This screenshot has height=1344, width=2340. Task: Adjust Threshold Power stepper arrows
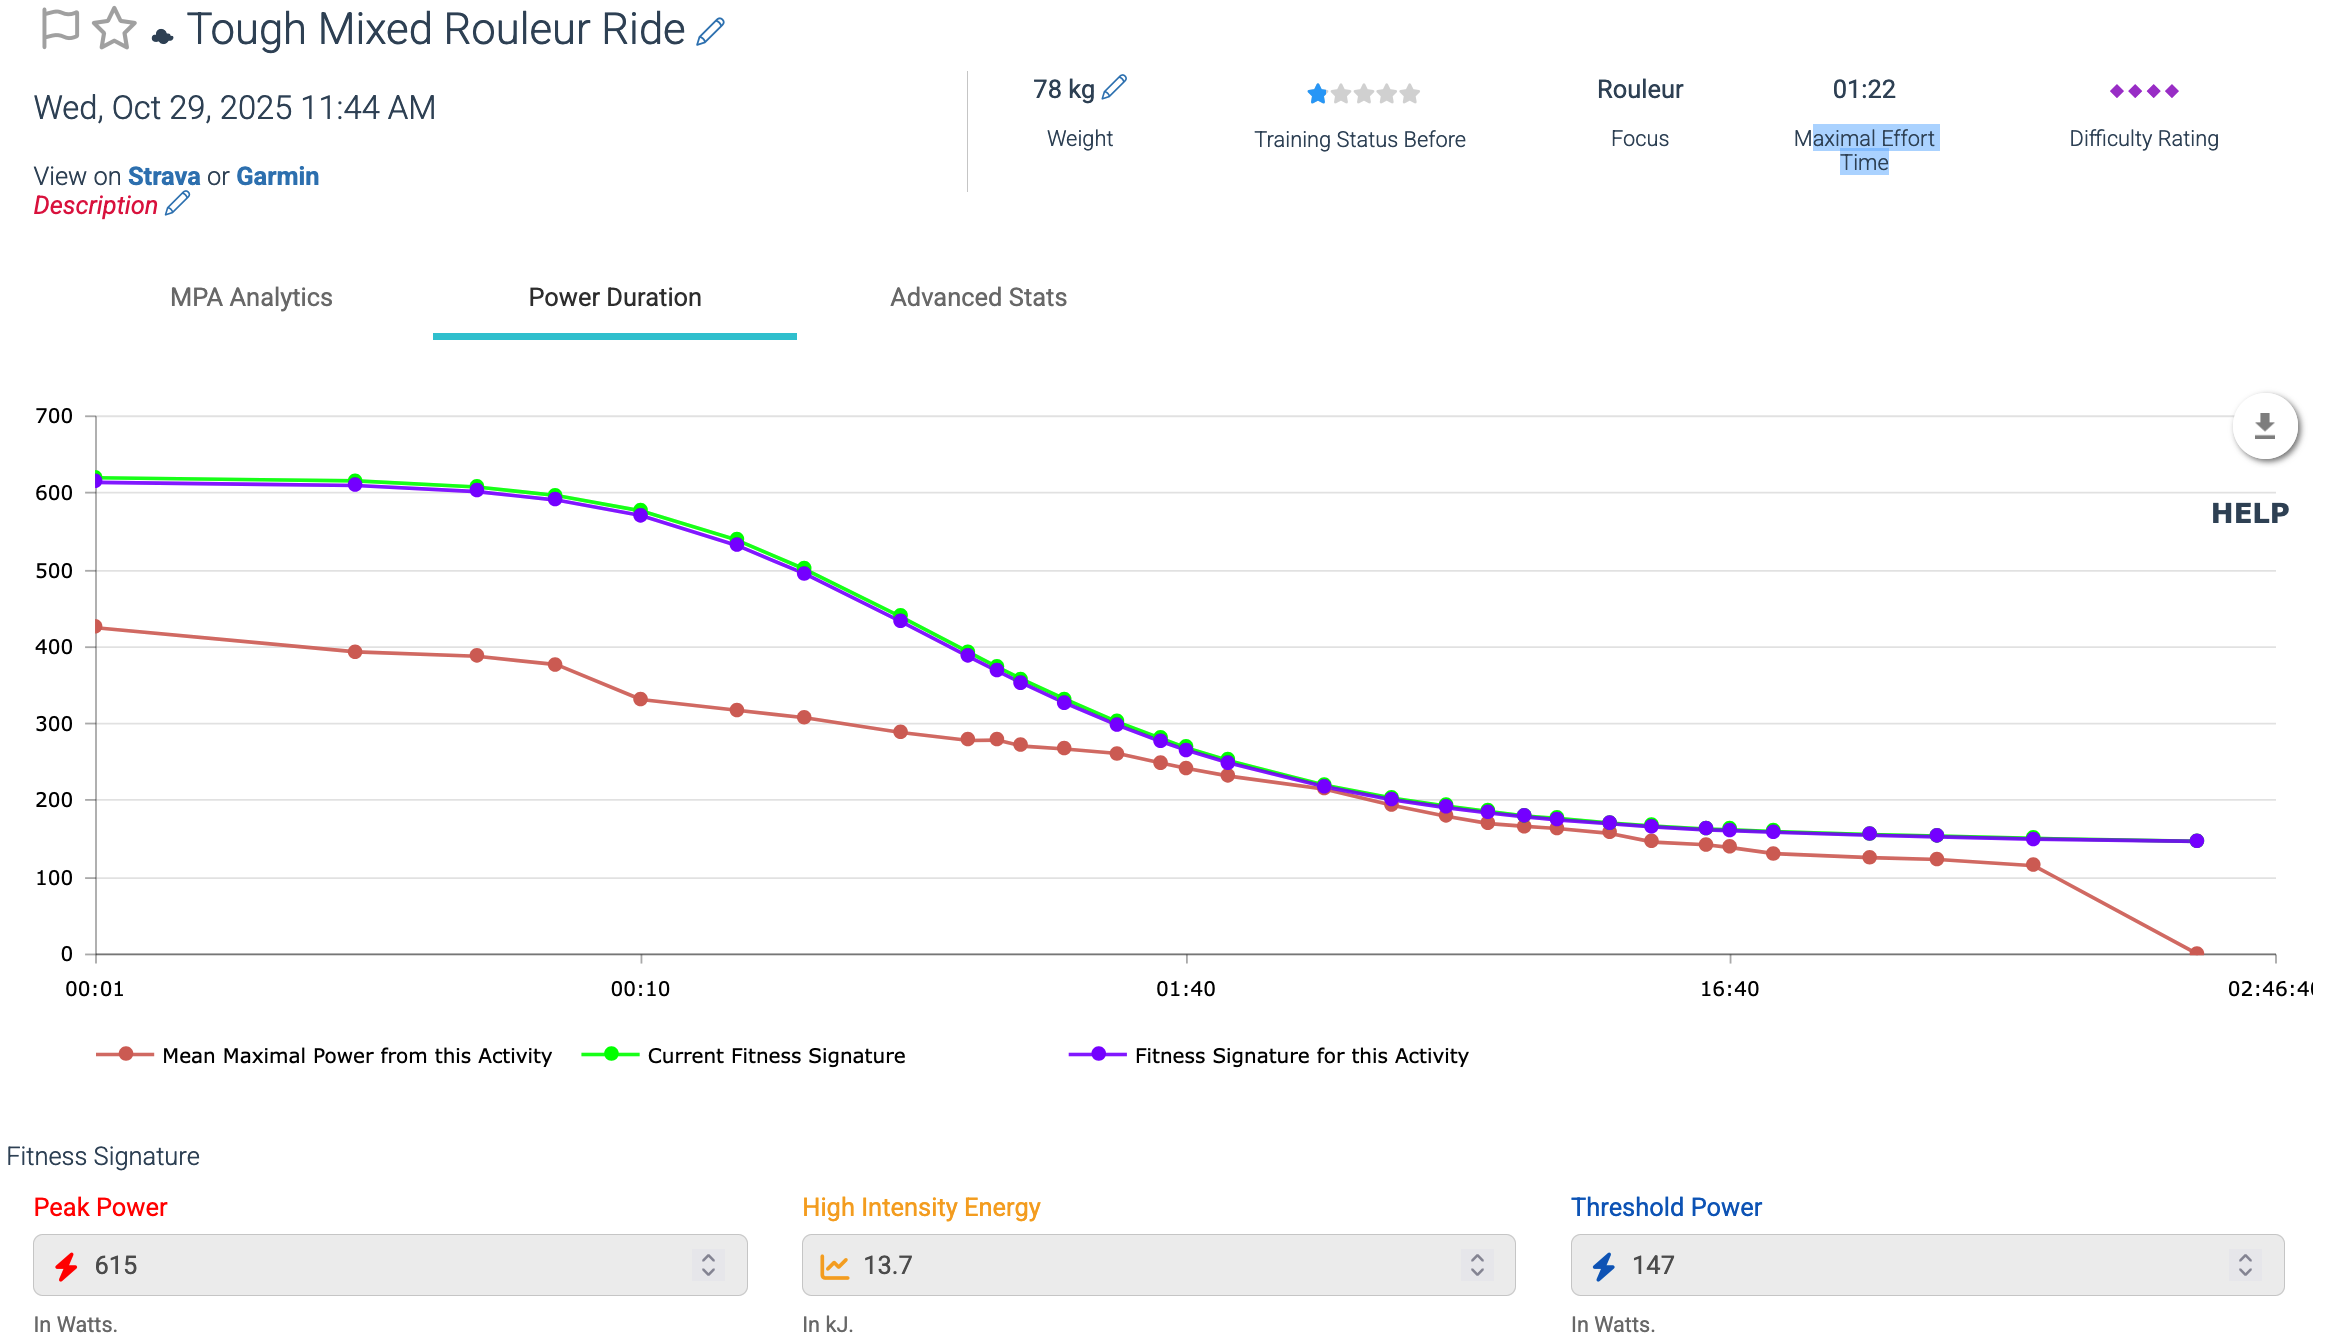(2245, 1265)
